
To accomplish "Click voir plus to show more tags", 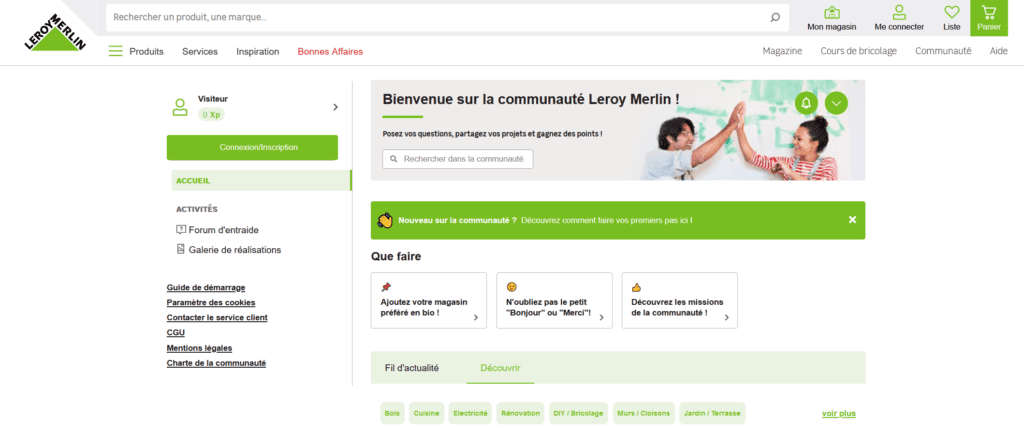I will [x=839, y=413].
